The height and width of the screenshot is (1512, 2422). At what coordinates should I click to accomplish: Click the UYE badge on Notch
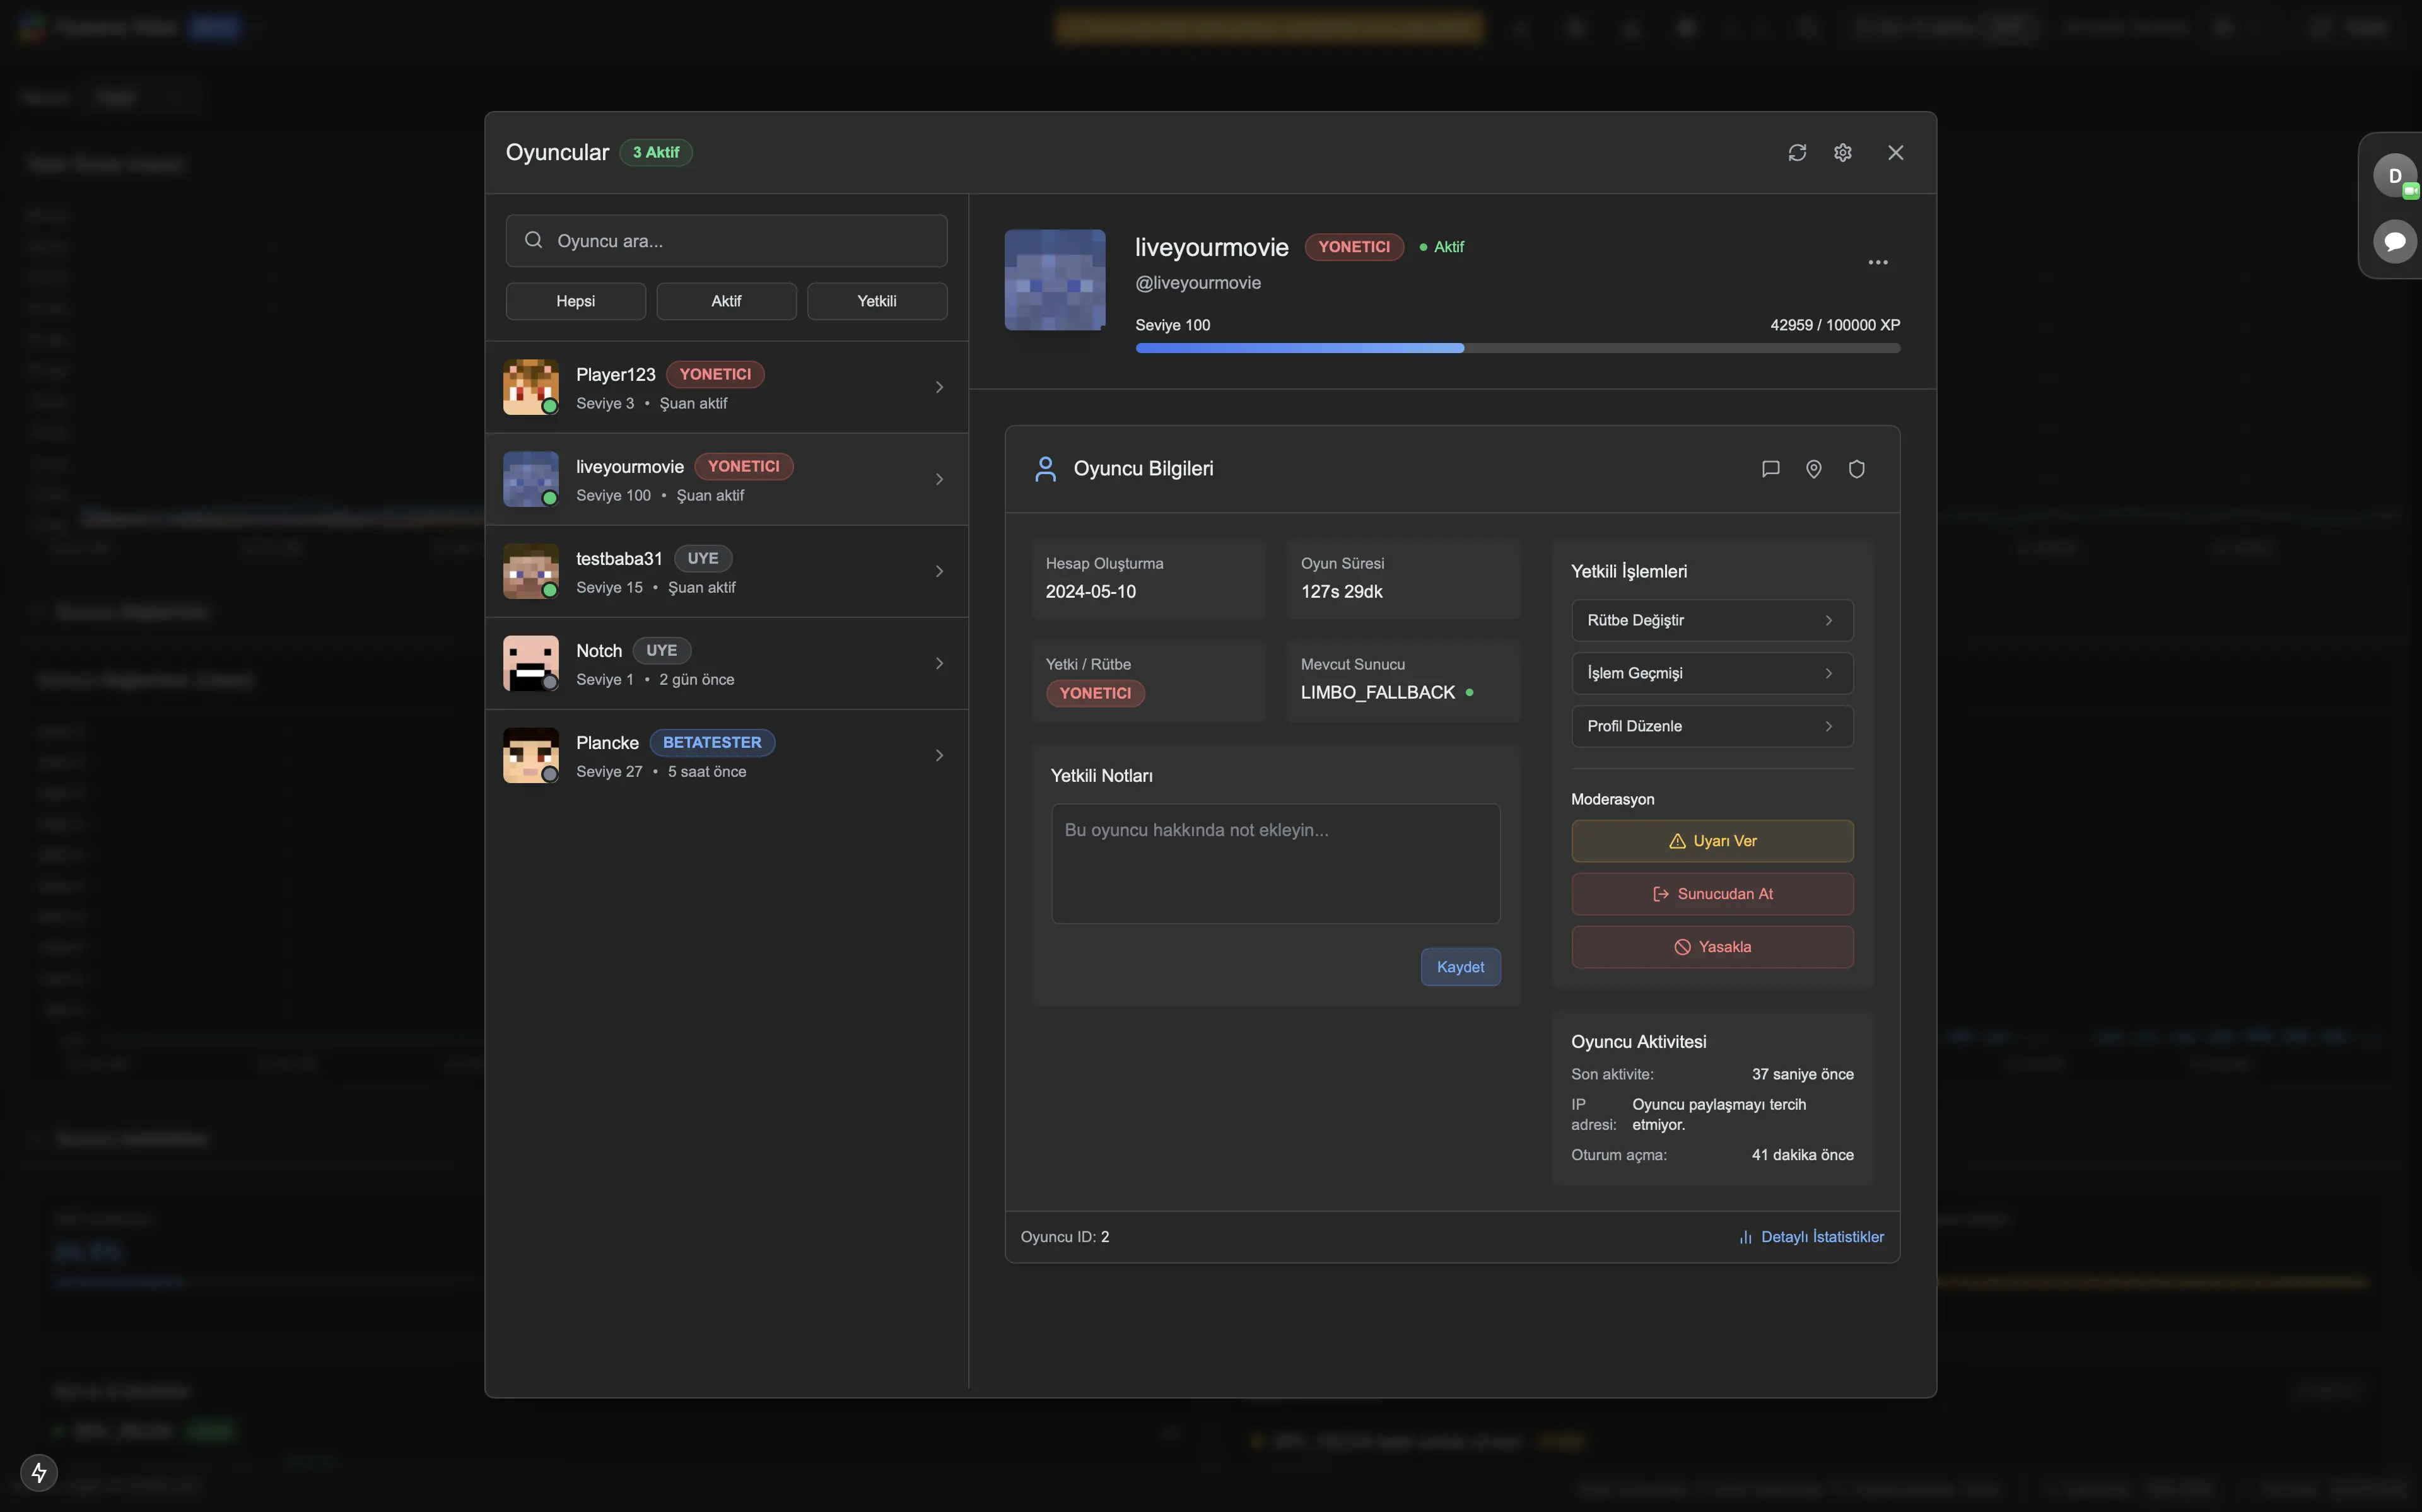[x=661, y=651]
